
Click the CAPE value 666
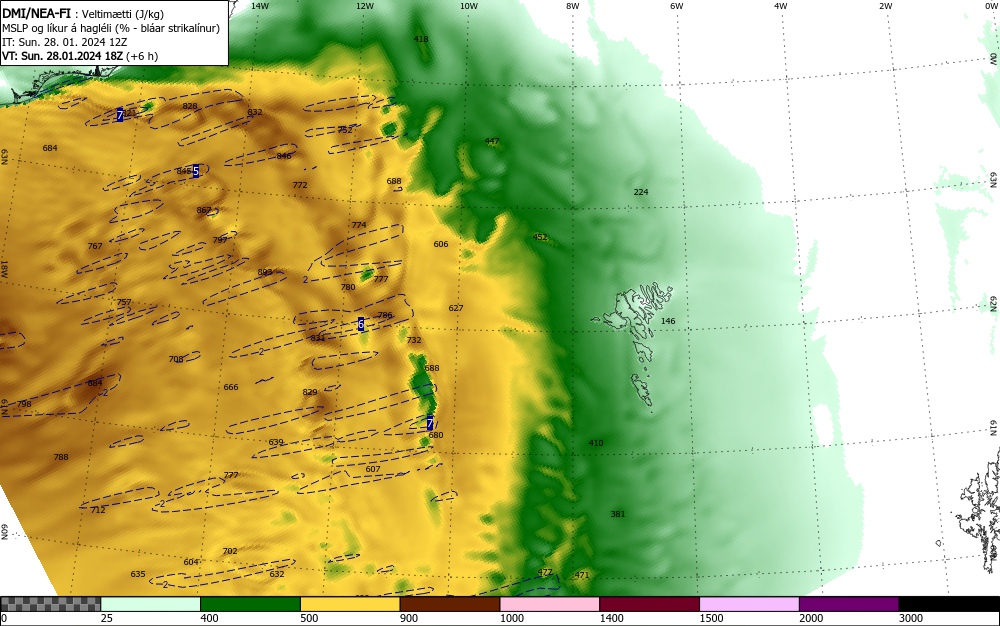(x=231, y=387)
